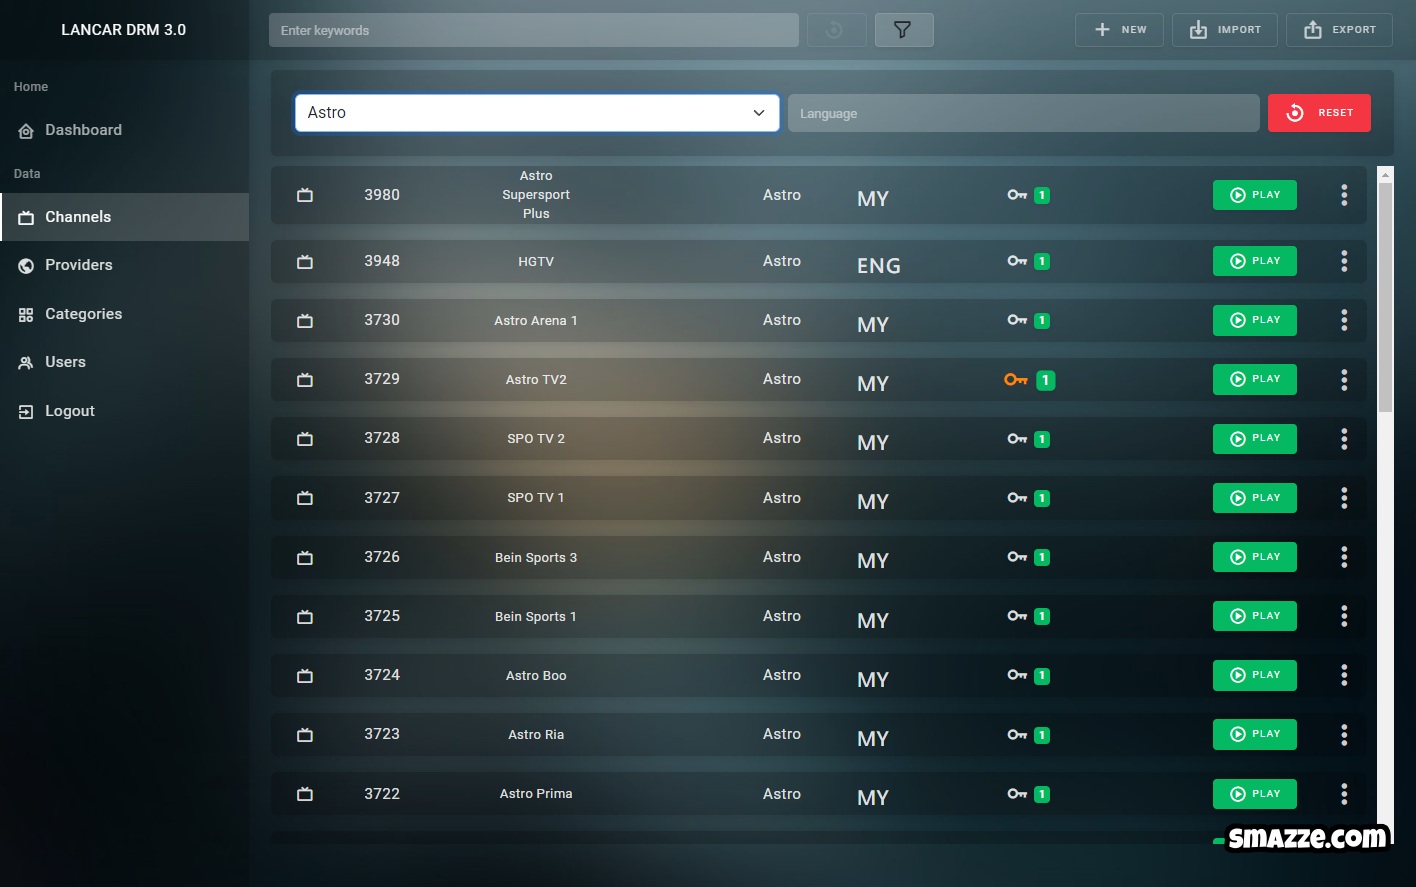Viewport: 1416px width, 887px height.
Task: Click the ENG language label on HGTV row
Action: pyautogui.click(x=879, y=266)
